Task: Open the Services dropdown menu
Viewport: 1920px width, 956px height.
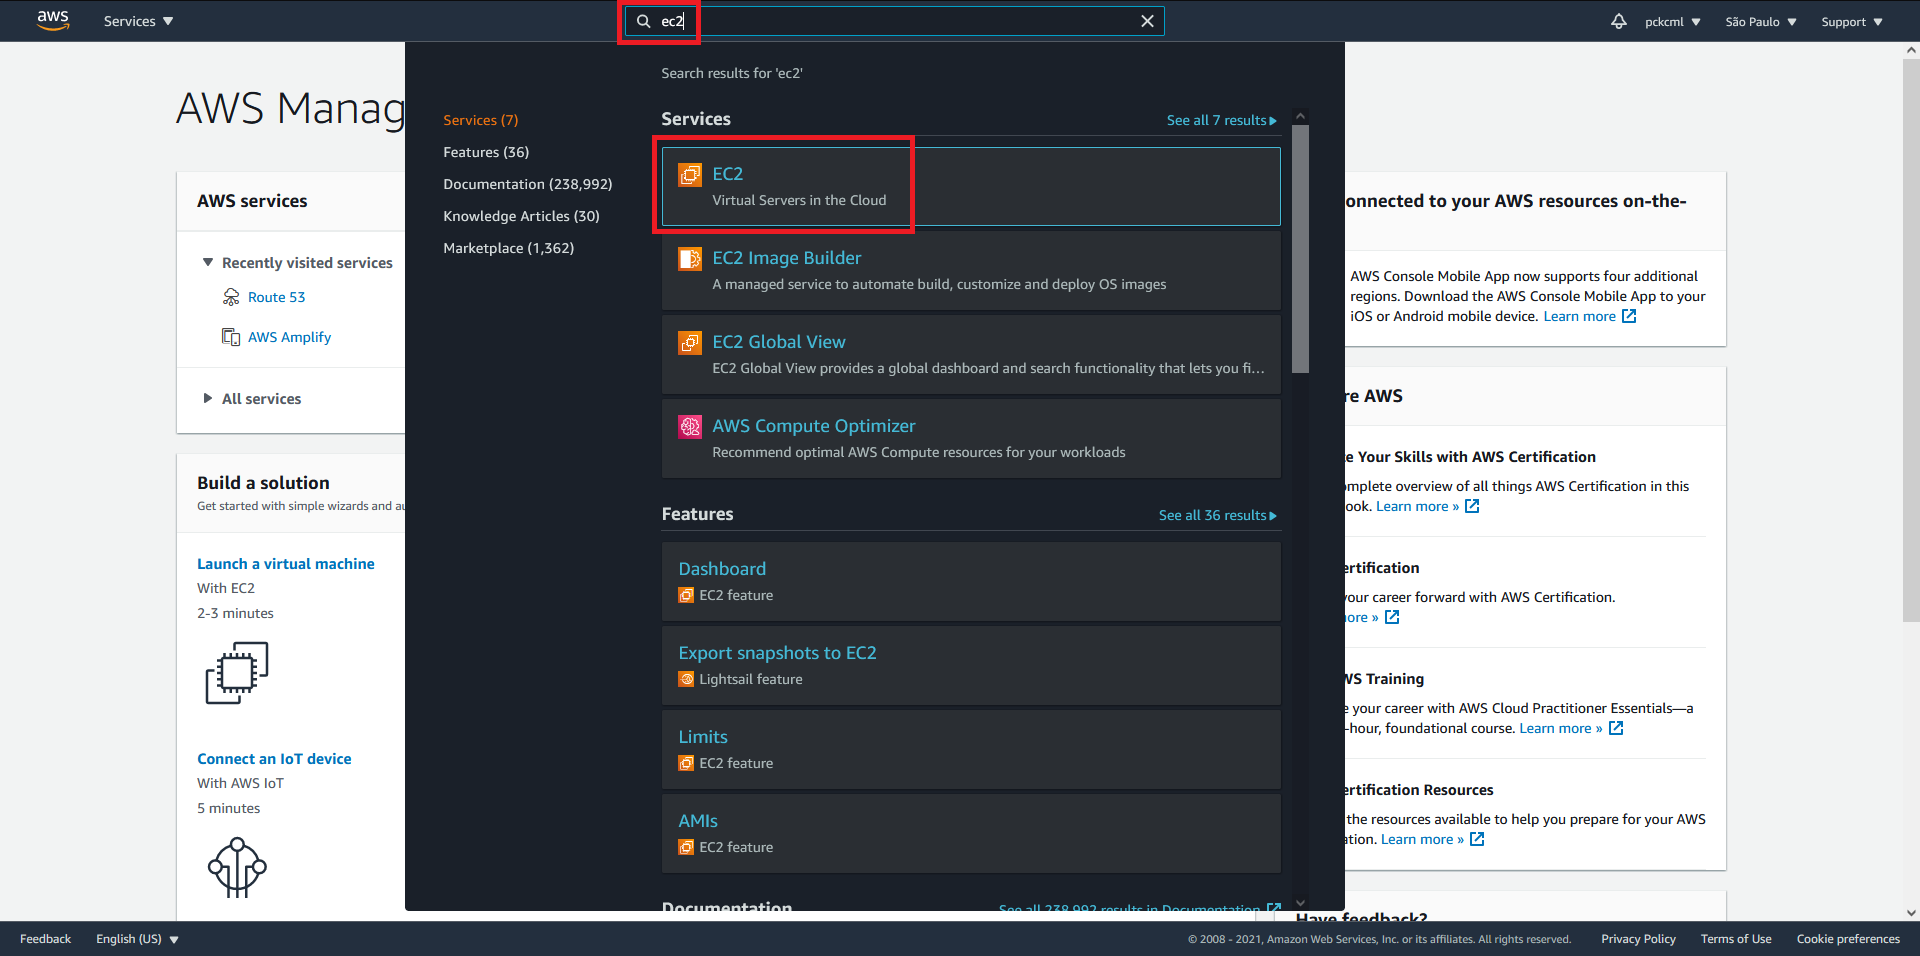Action: tap(137, 20)
